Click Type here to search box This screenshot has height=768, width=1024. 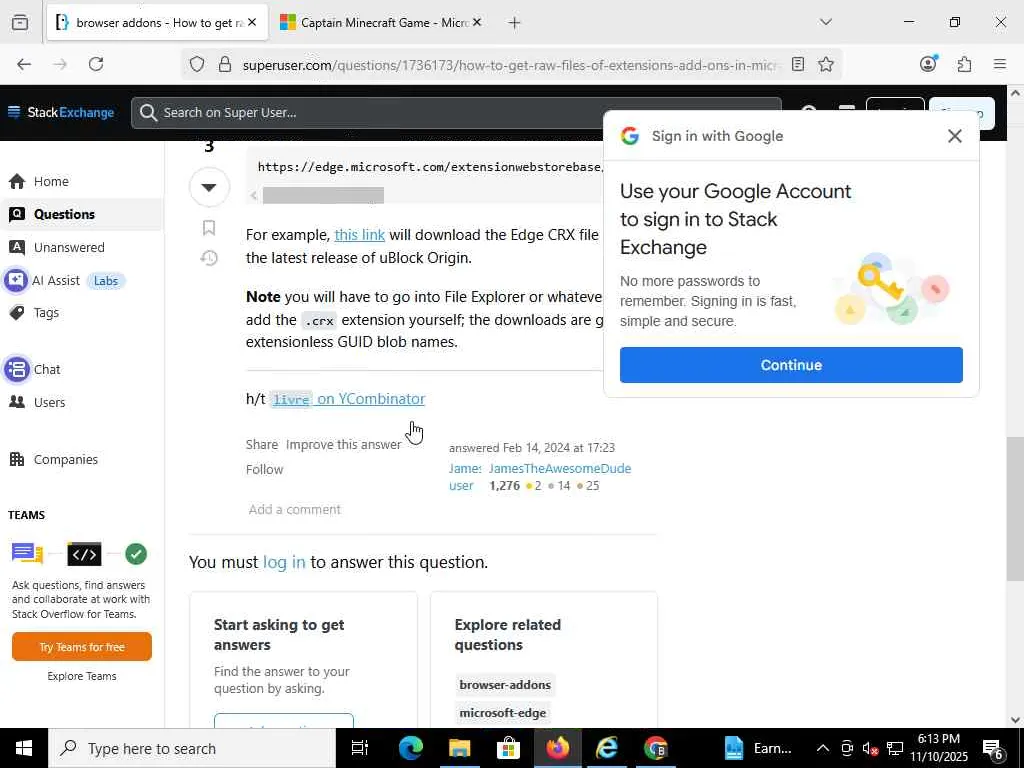click(x=191, y=748)
